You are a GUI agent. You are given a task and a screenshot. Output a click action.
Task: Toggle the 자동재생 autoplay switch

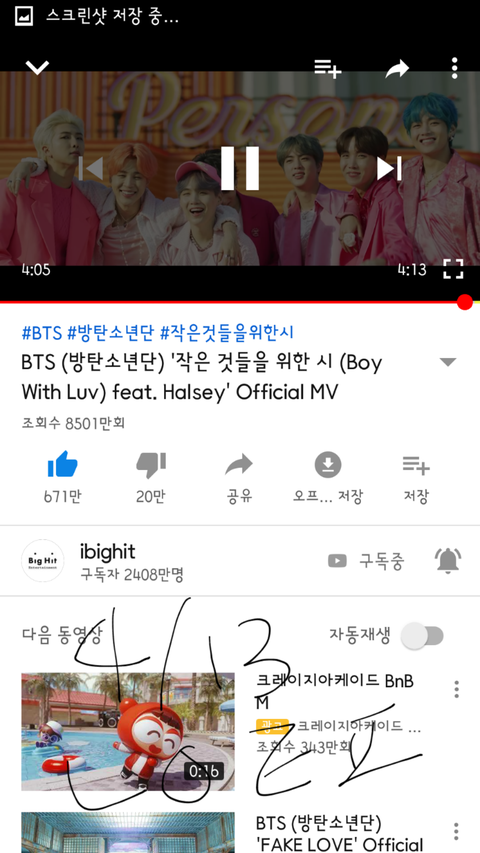tap(423, 636)
